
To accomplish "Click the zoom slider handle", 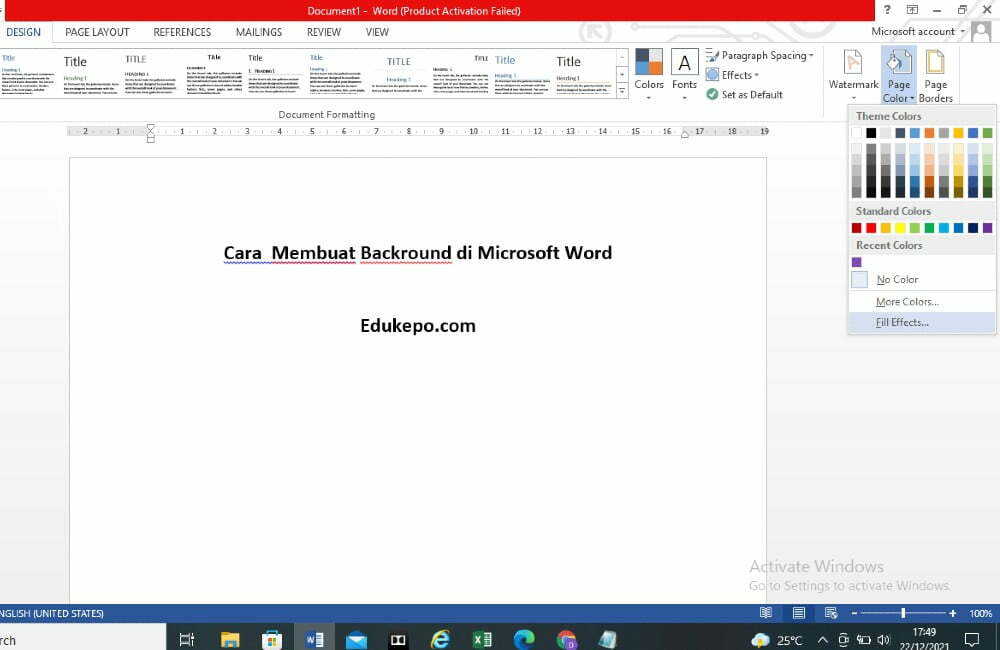I will click(904, 612).
